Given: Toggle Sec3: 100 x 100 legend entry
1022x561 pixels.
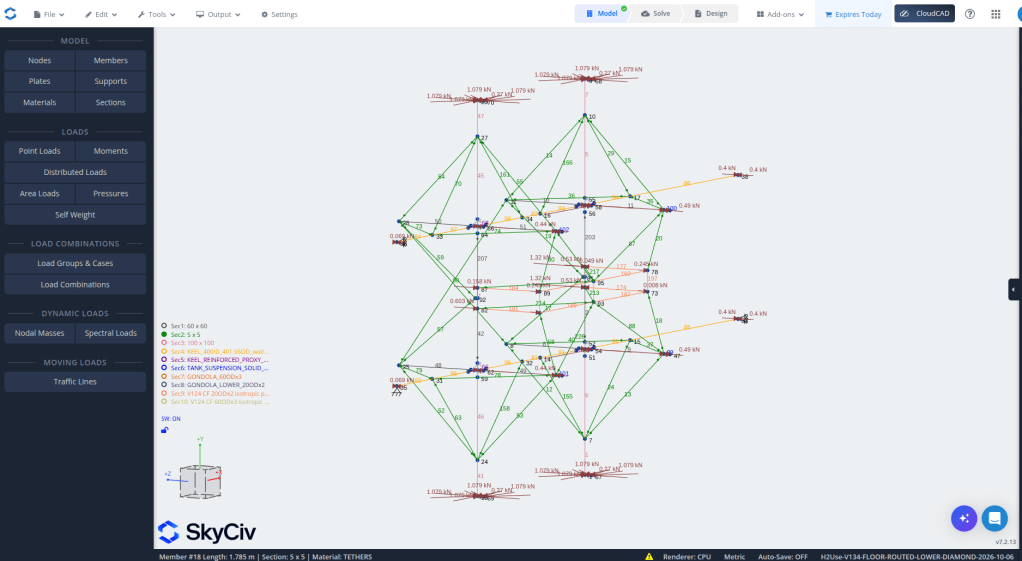Looking at the screenshot, I should [x=188, y=343].
